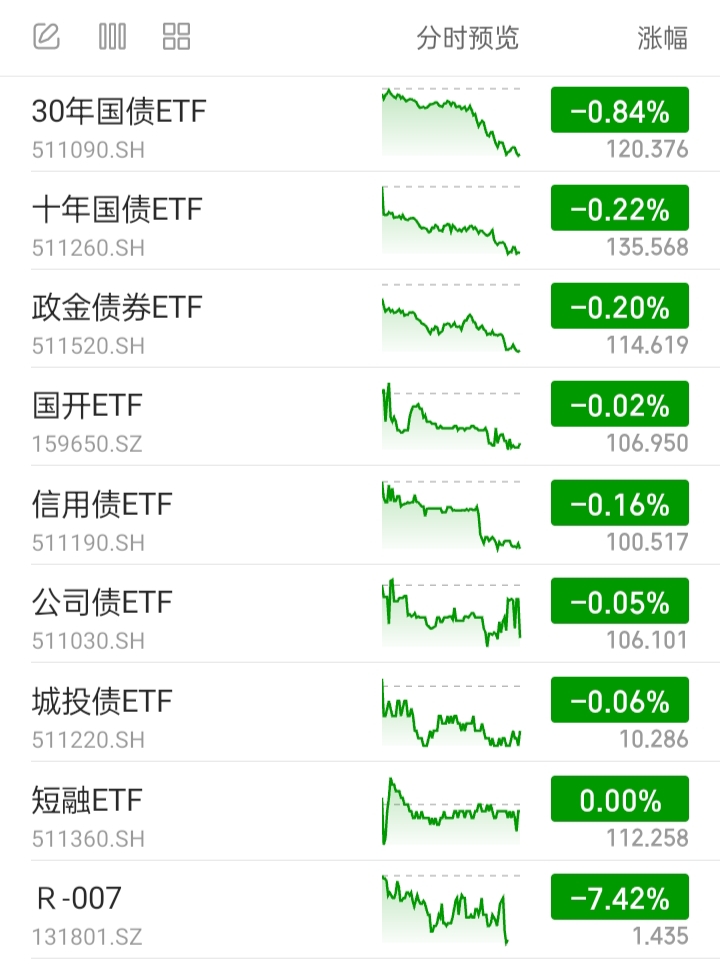Open the 信用债ETF details

click(x=360, y=516)
